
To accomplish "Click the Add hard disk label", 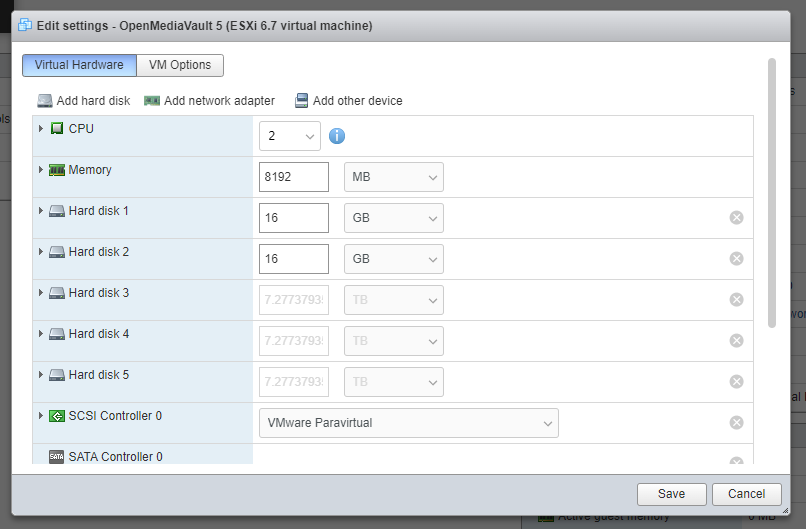I will pos(93,101).
